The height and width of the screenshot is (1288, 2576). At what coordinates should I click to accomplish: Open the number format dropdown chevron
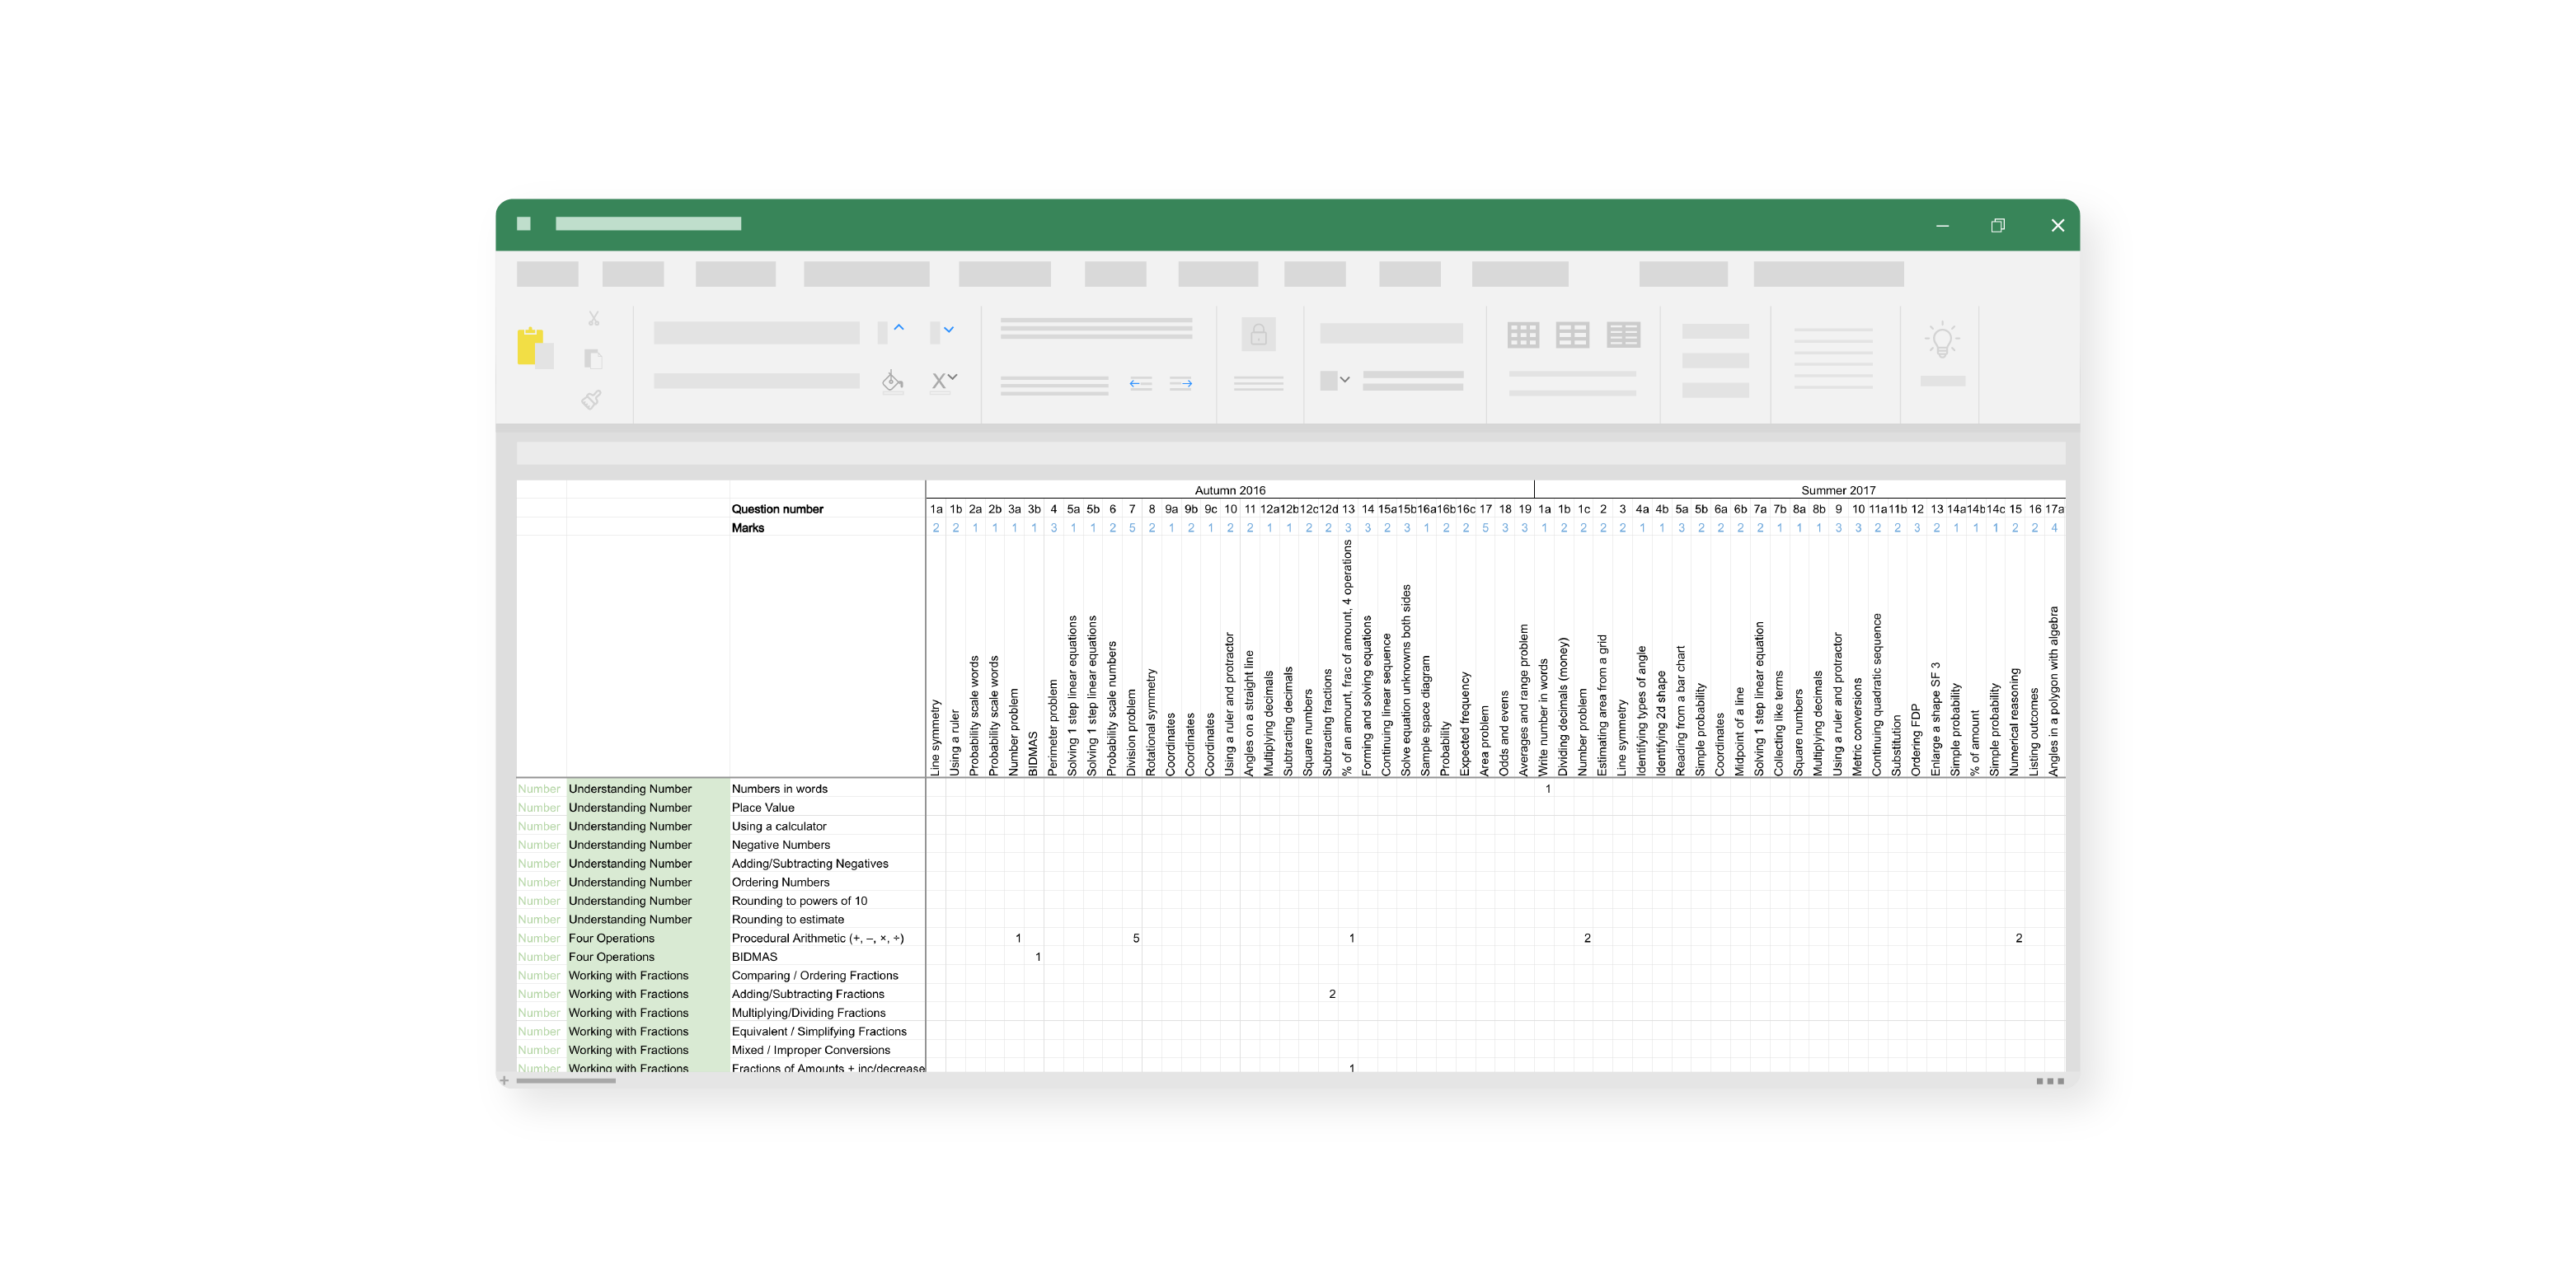click(1345, 380)
